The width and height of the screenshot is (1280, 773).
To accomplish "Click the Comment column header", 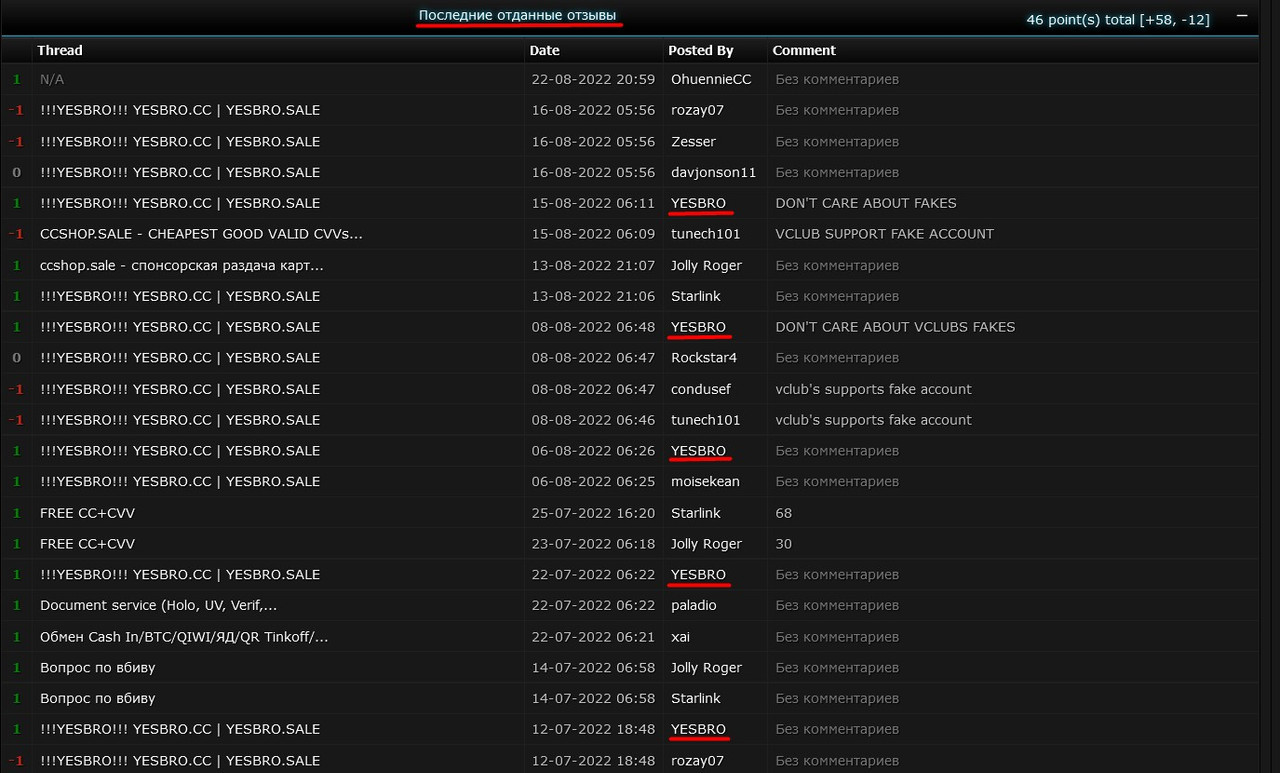I will 804,50.
